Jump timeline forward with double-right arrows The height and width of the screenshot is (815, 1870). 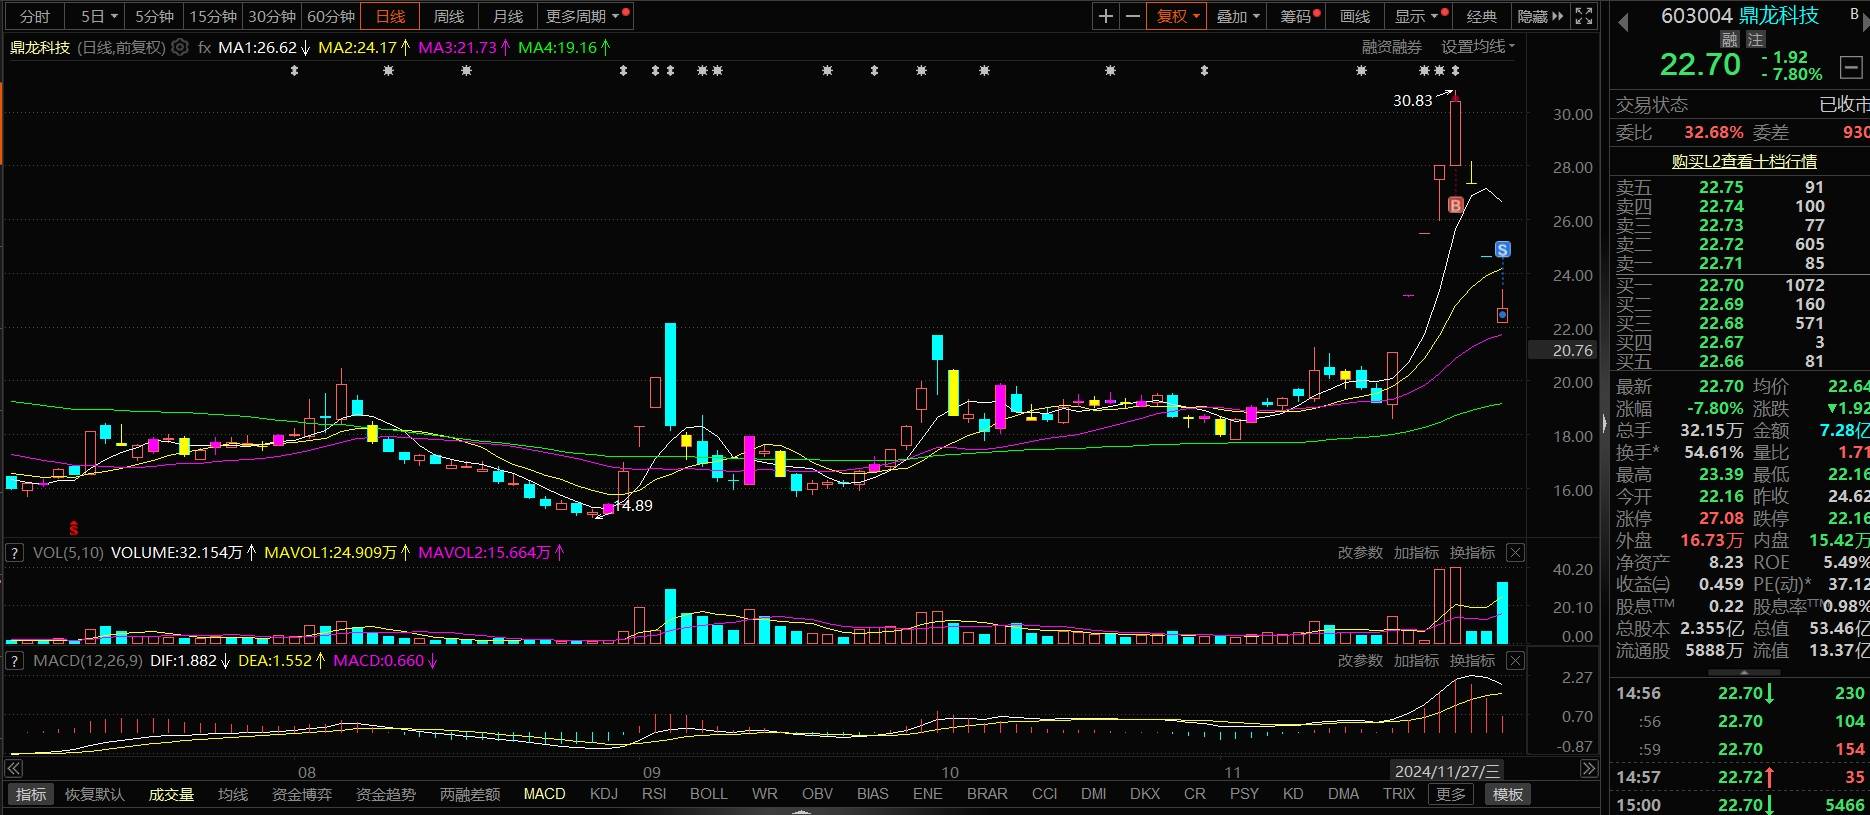(x=1589, y=769)
